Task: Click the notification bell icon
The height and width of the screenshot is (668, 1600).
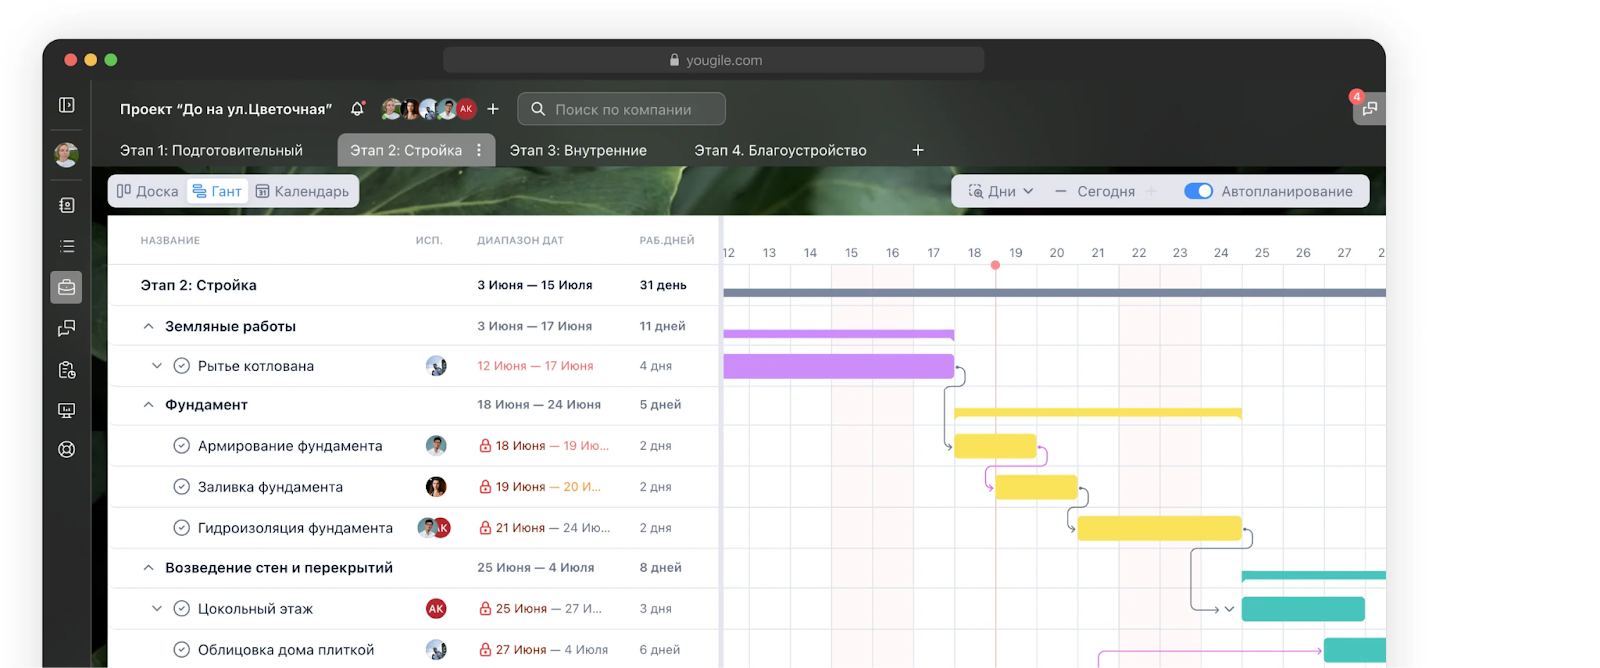Action: point(357,109)
